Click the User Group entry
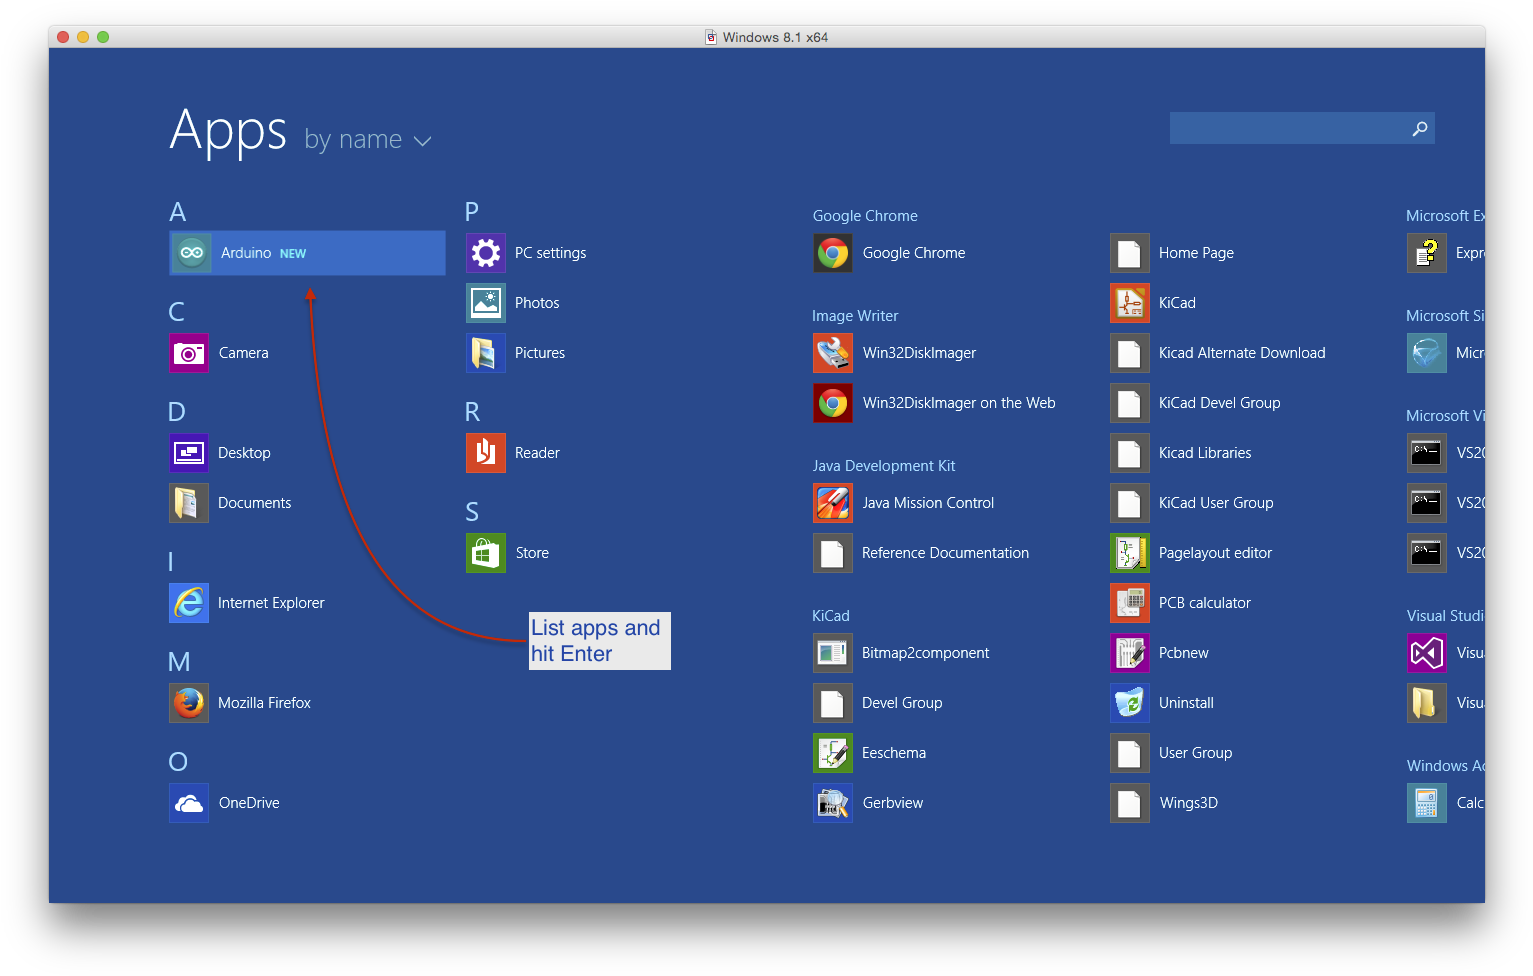Image resolution: width=1533 pixels, height=976 pixels. 1195,753
